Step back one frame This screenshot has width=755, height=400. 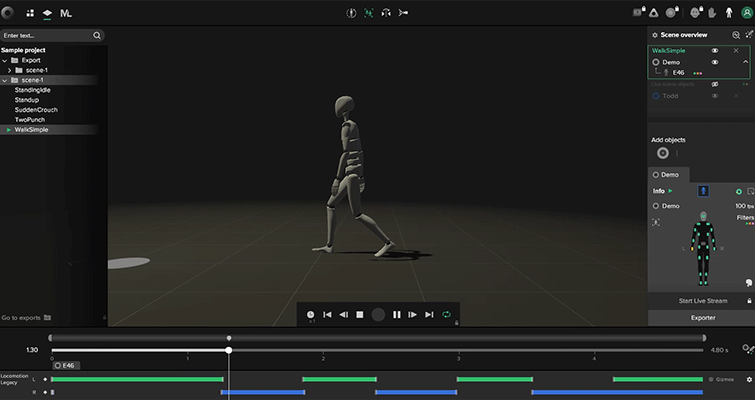pyautogui.click(x=344, y=315)
